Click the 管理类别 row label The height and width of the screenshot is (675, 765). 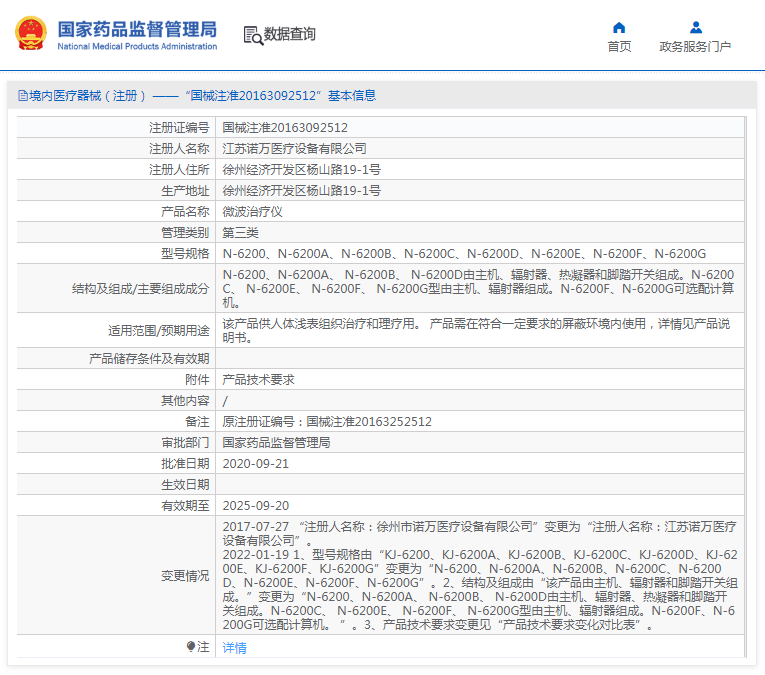(185, 233)
